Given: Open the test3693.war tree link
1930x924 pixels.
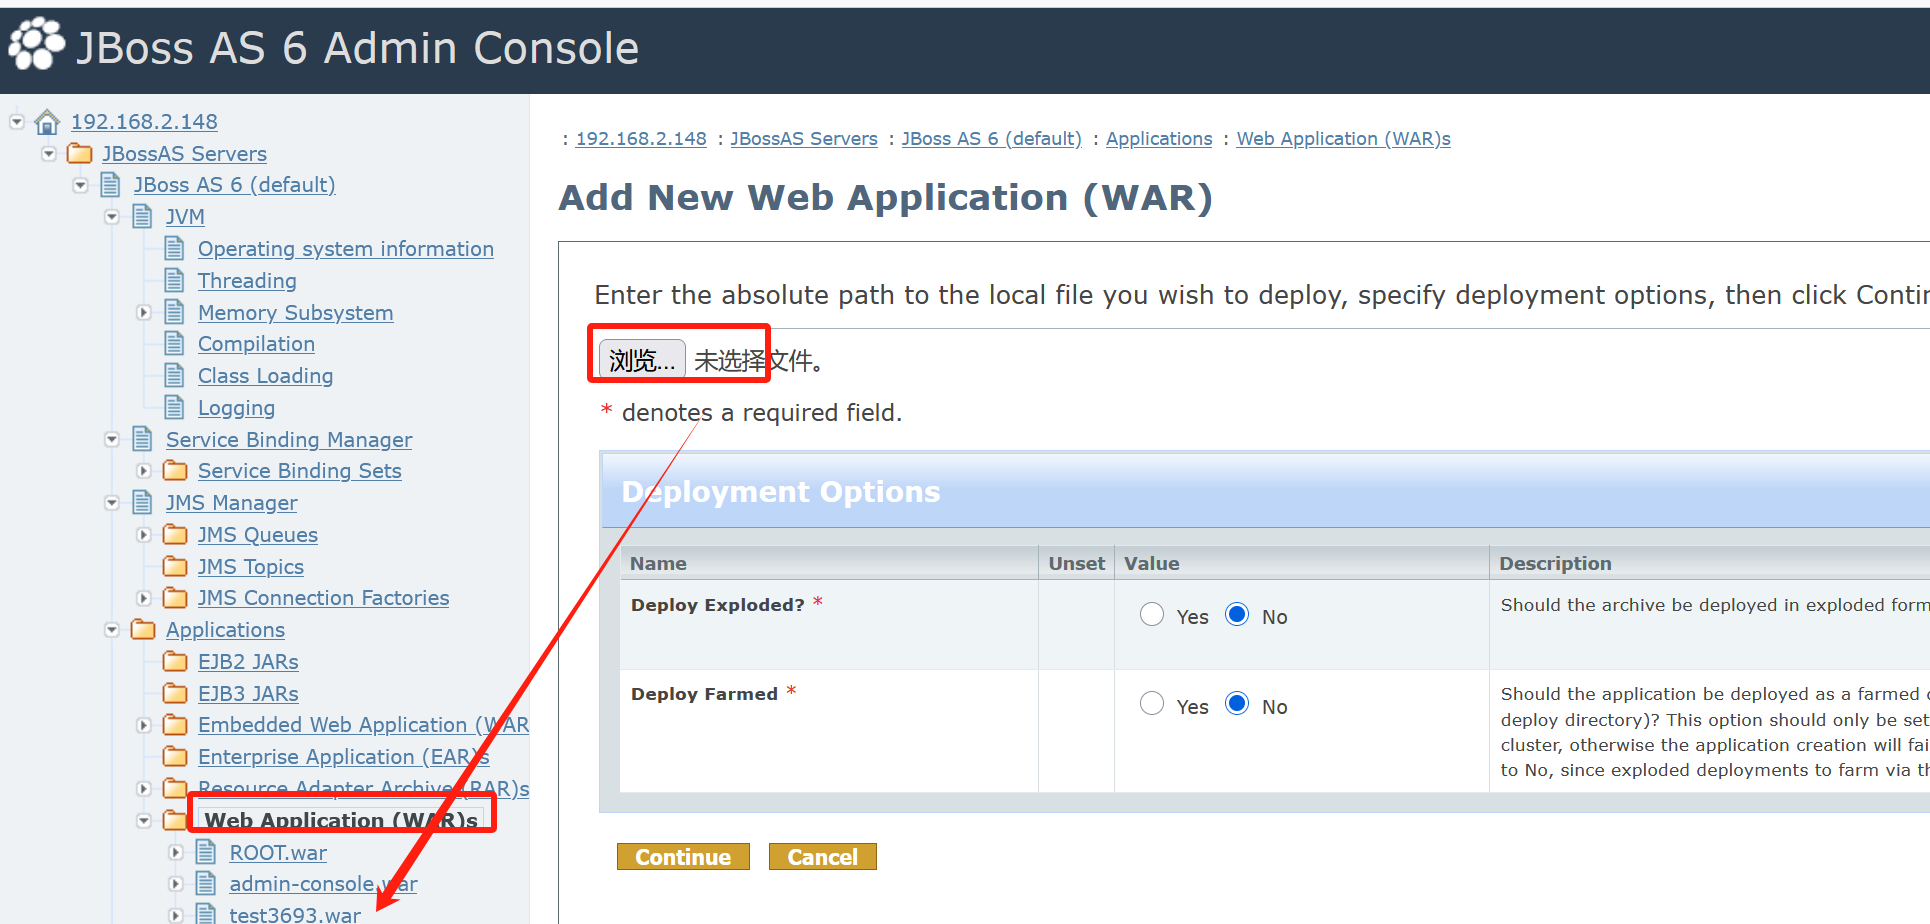Looking at the screenshot, I should pyautogui.click(x=295, y=914).
